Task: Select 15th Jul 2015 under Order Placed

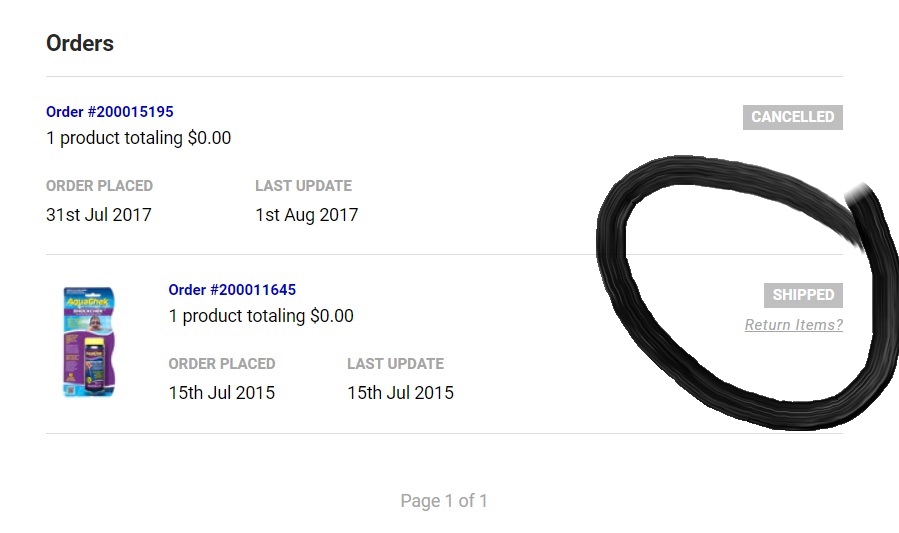Action: [222, 393]
